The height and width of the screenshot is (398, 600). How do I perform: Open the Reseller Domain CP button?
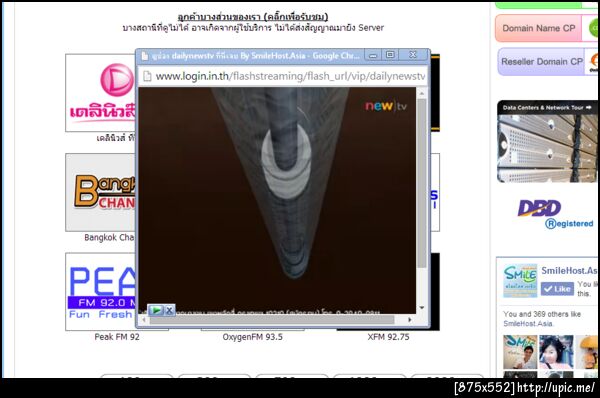click(548, 62)
